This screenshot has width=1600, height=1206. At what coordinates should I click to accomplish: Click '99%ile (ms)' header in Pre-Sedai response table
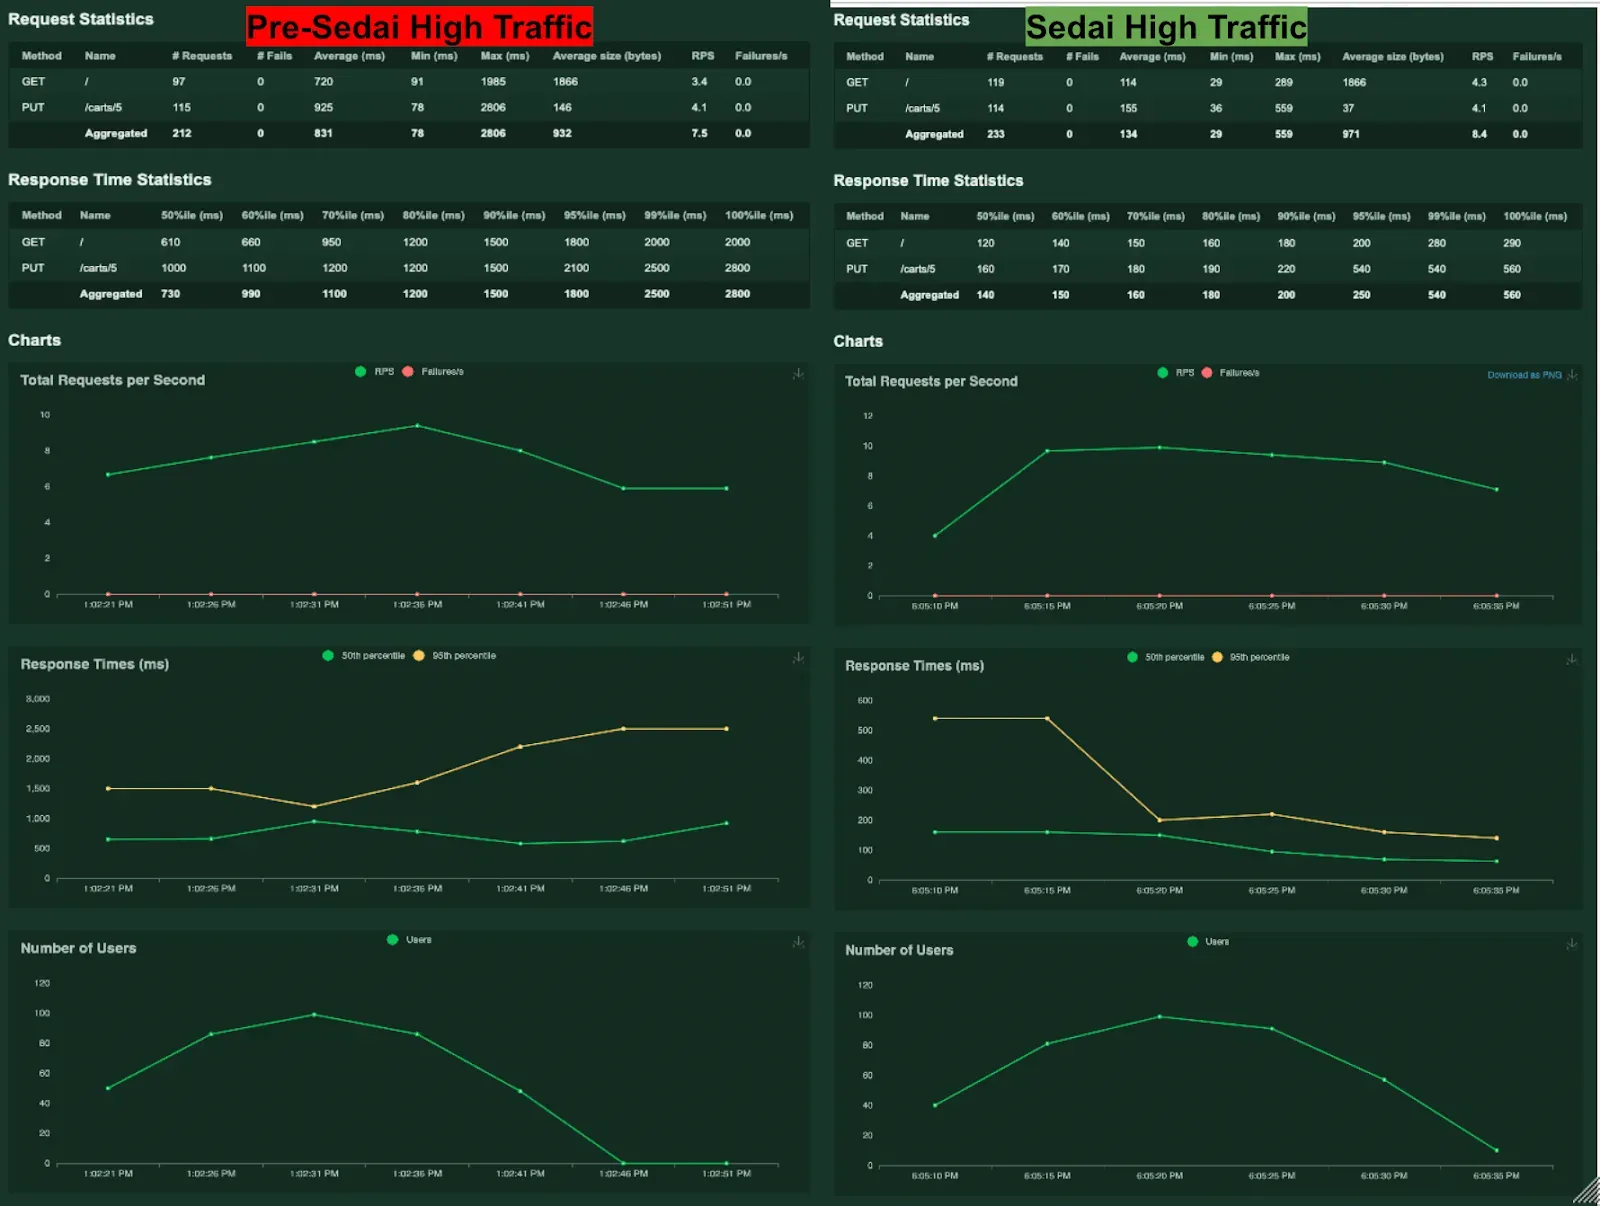675,215
